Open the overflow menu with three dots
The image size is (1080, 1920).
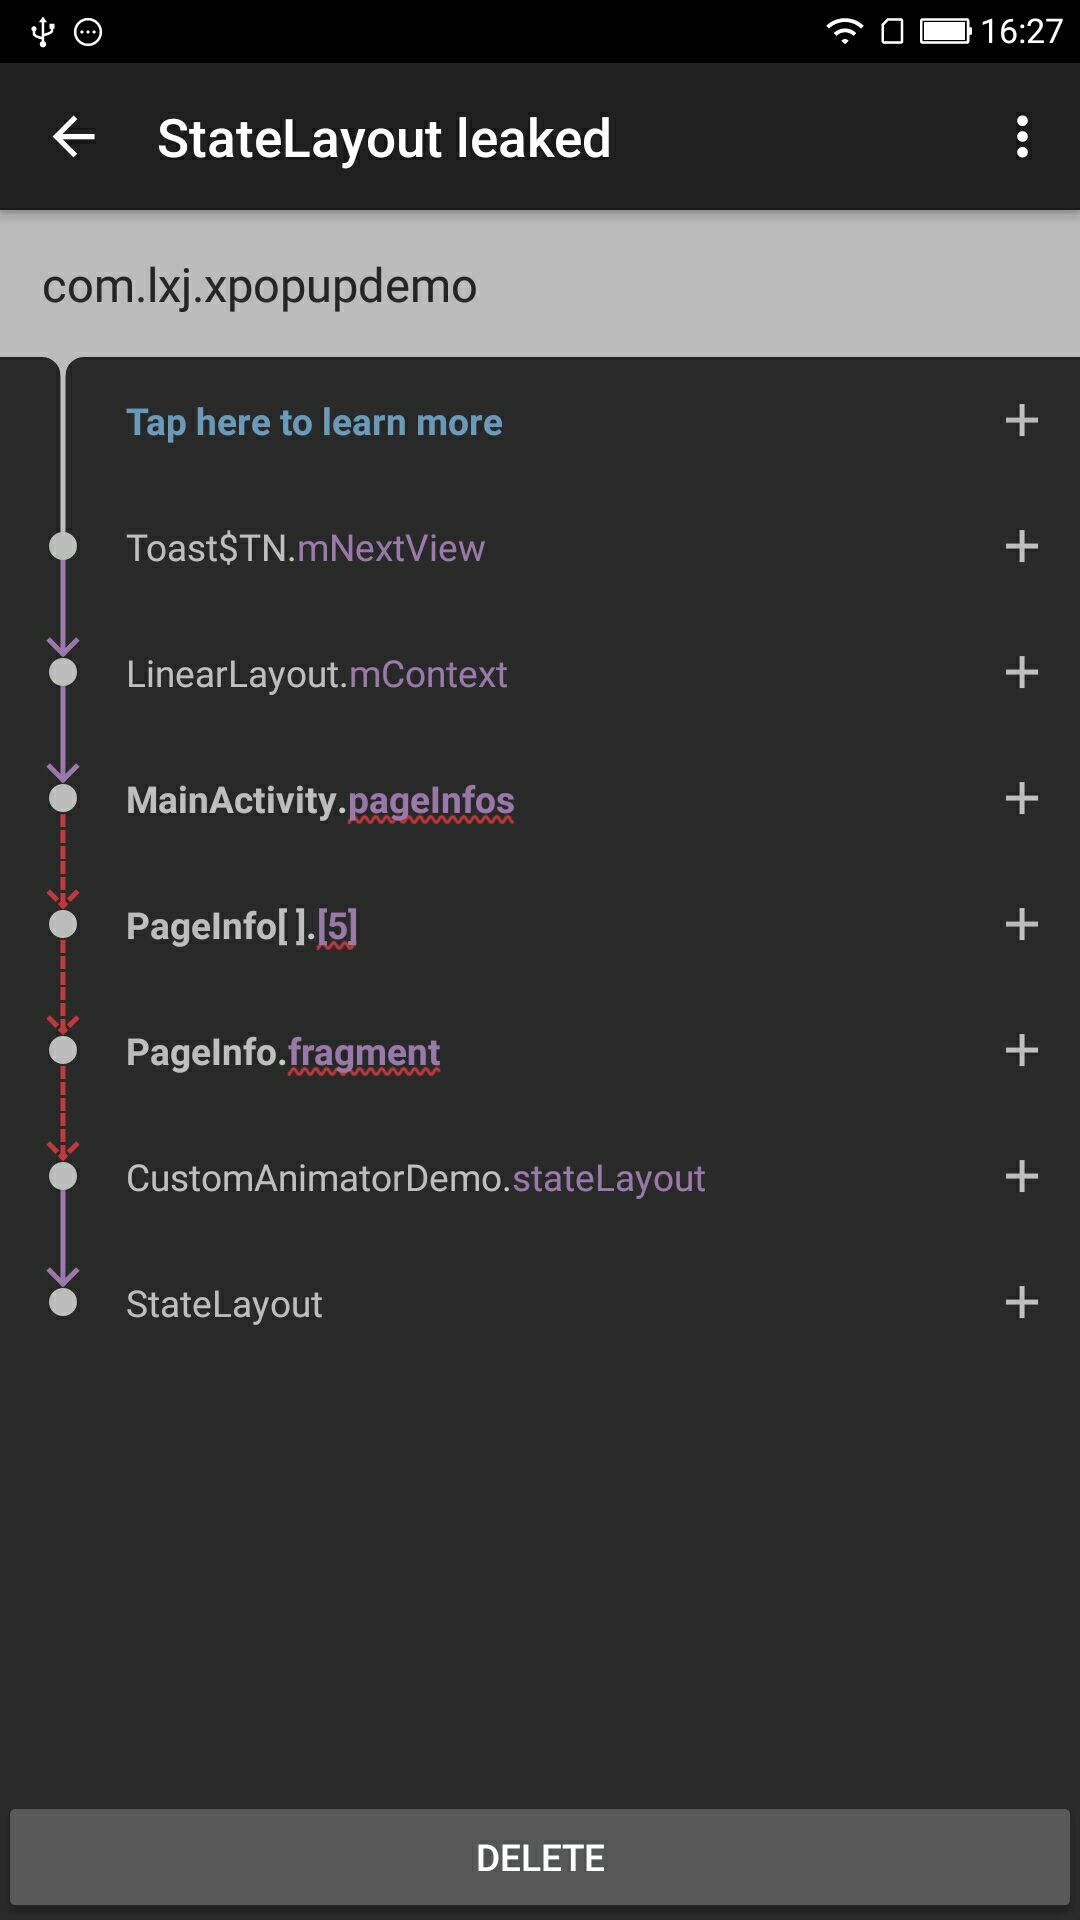[x=1021, y=137]
